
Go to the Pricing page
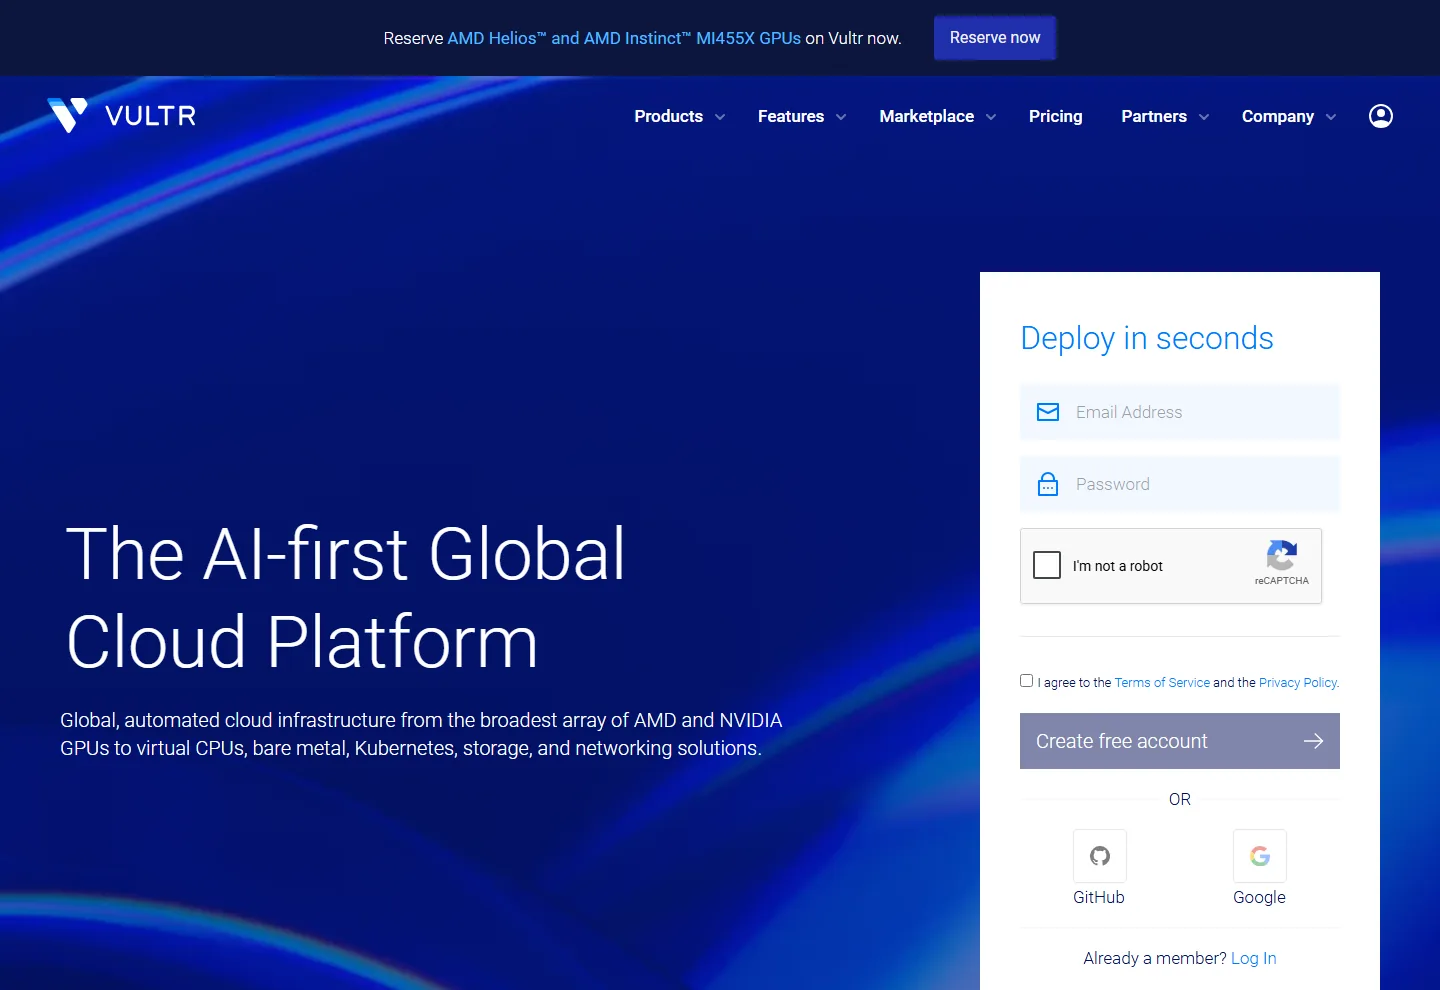(1056, 116)
